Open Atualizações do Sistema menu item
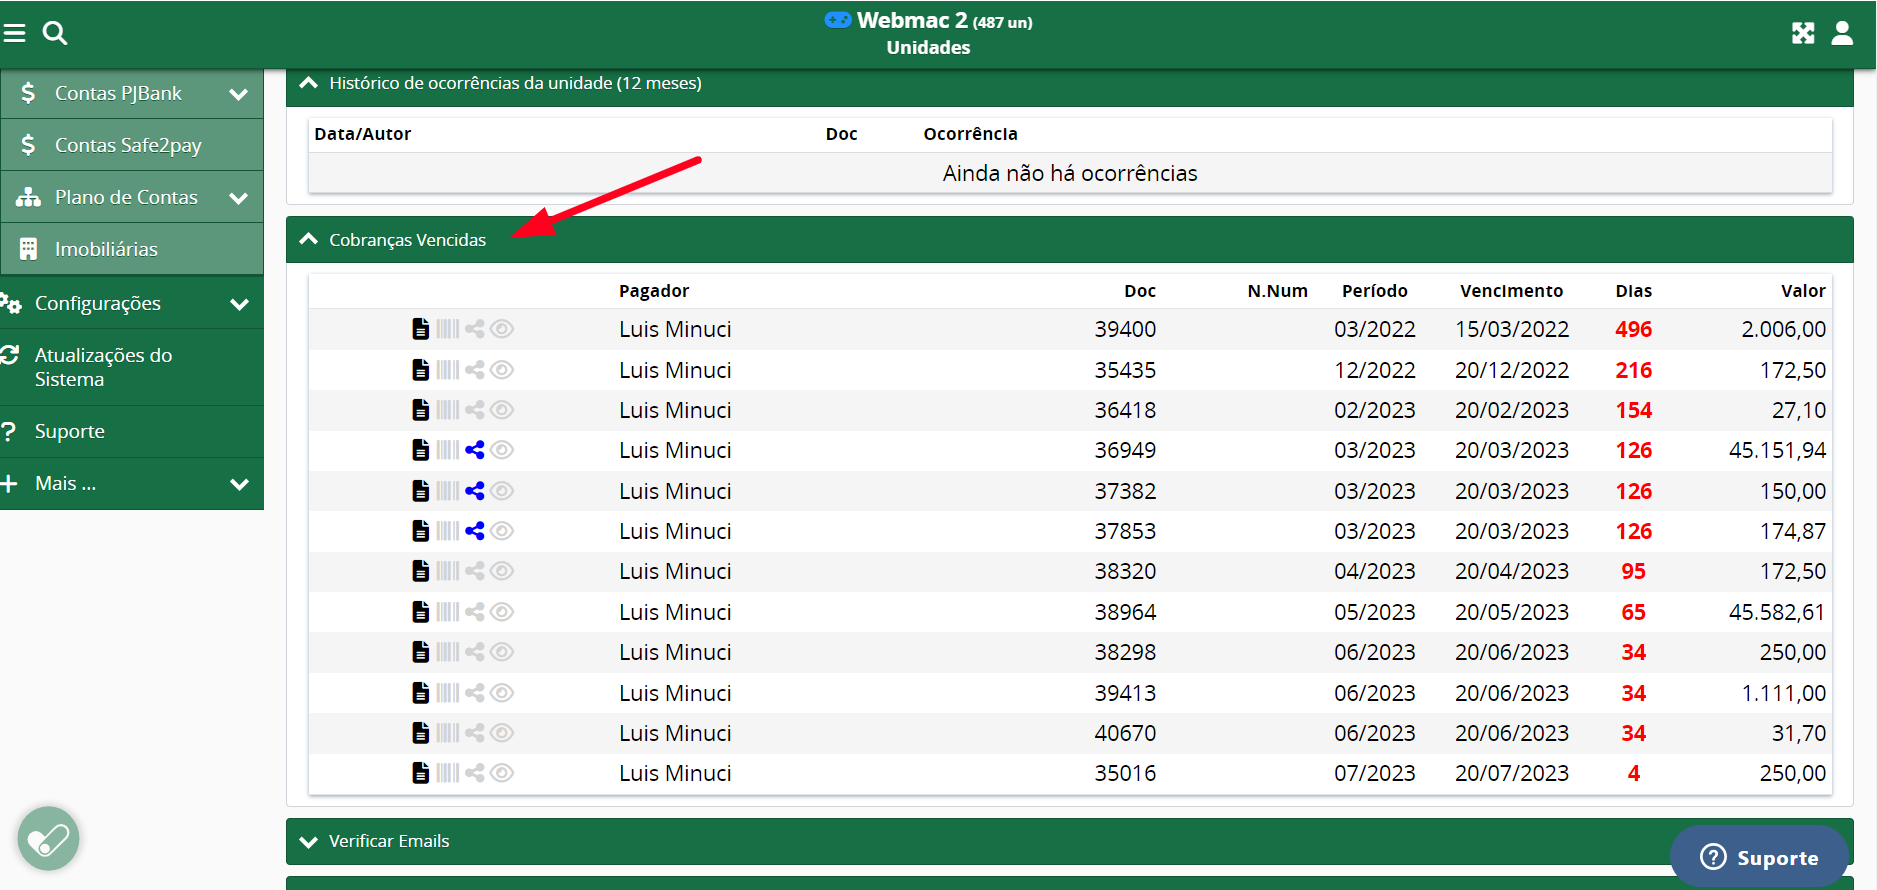Image resolution: width=1877 pixels, height=890 pixels. [132, 367]
